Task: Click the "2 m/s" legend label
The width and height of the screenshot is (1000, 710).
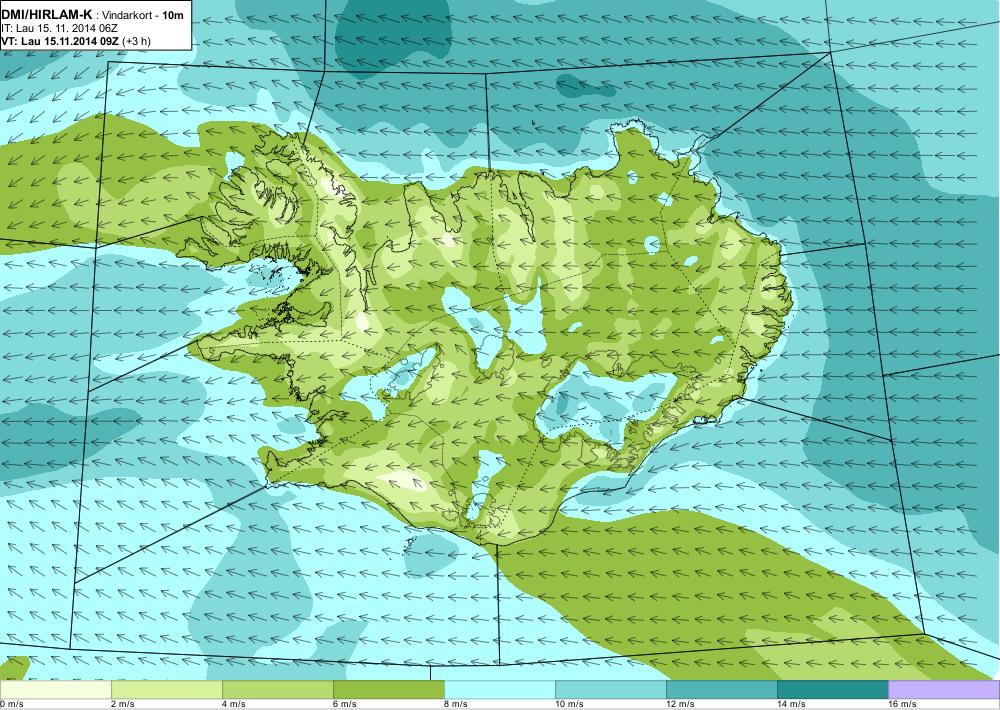Action: [123, 704]
